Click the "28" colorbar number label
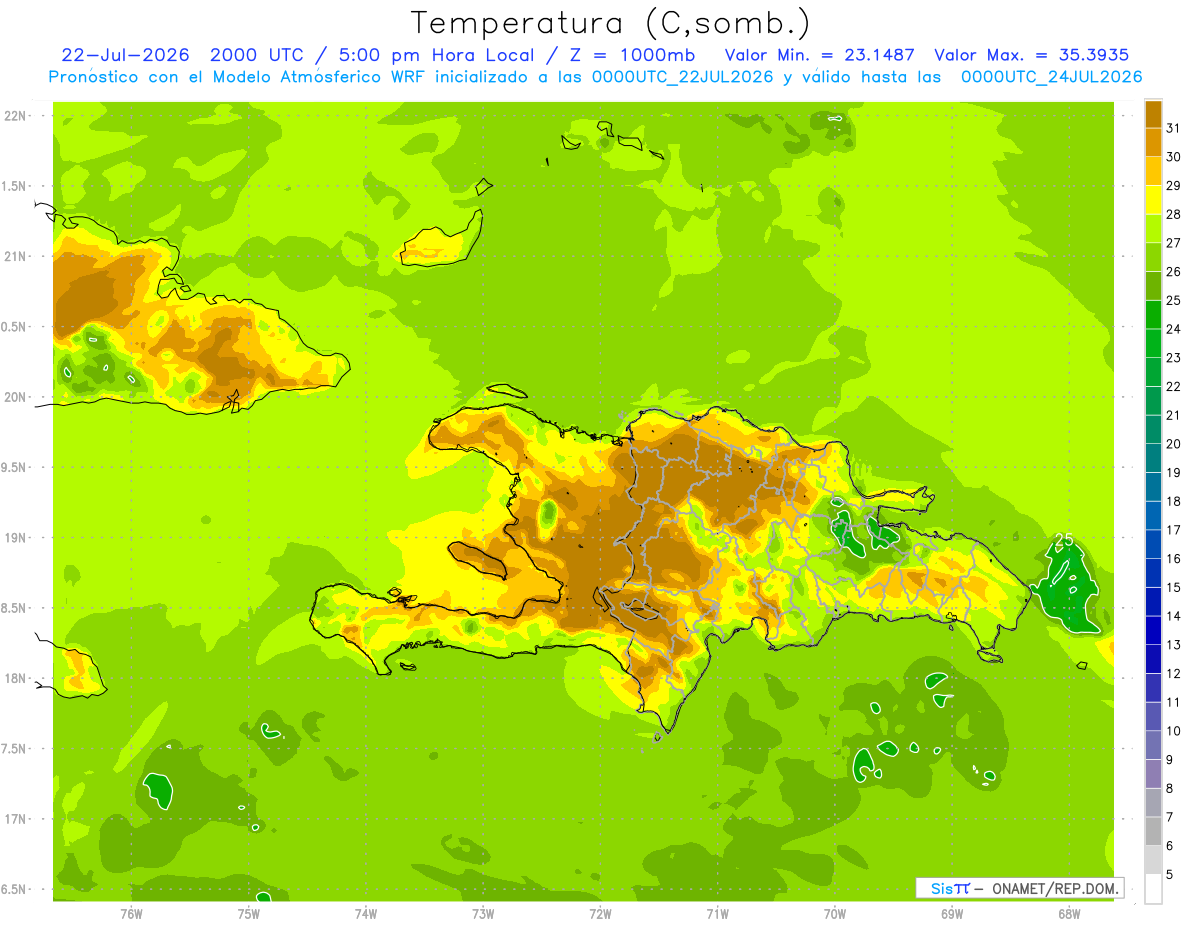1200x927 pixels. click(x=1173, y=214)
